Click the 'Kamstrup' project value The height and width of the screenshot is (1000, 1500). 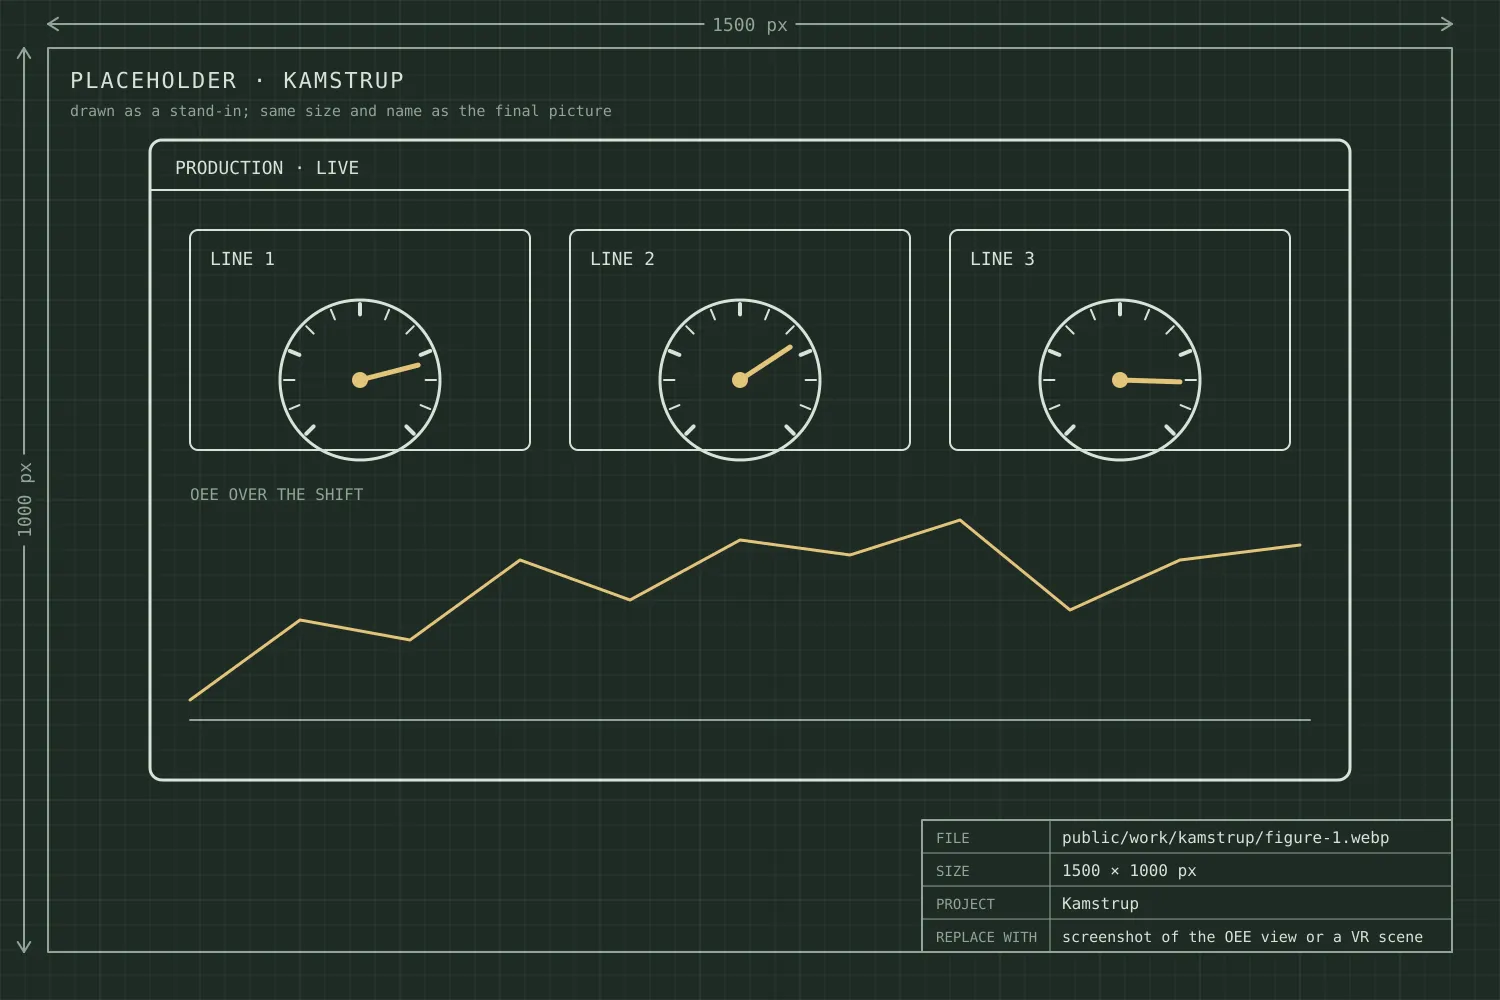(x=1100, y=904)
